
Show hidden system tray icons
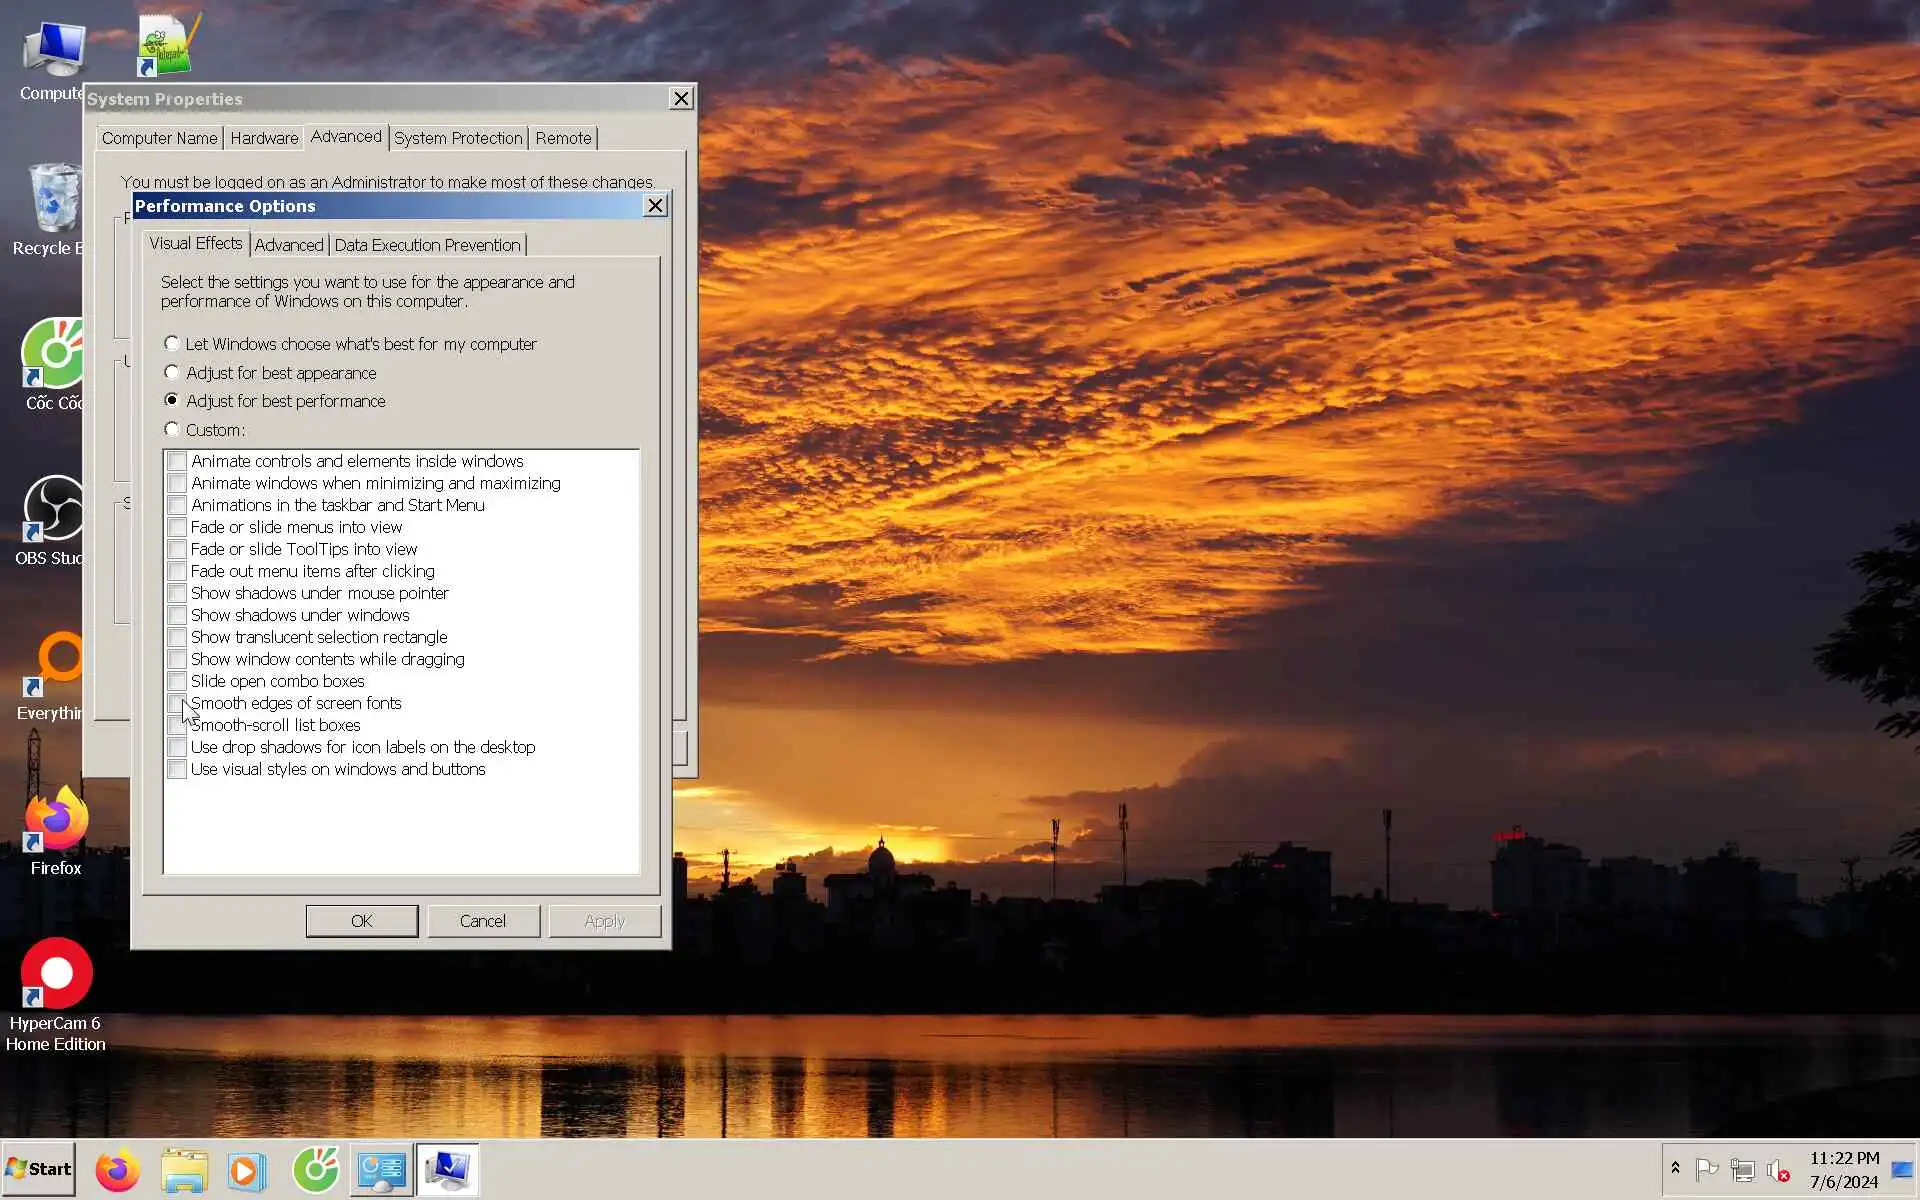pyautogui.click(x=1675, y=1168)
